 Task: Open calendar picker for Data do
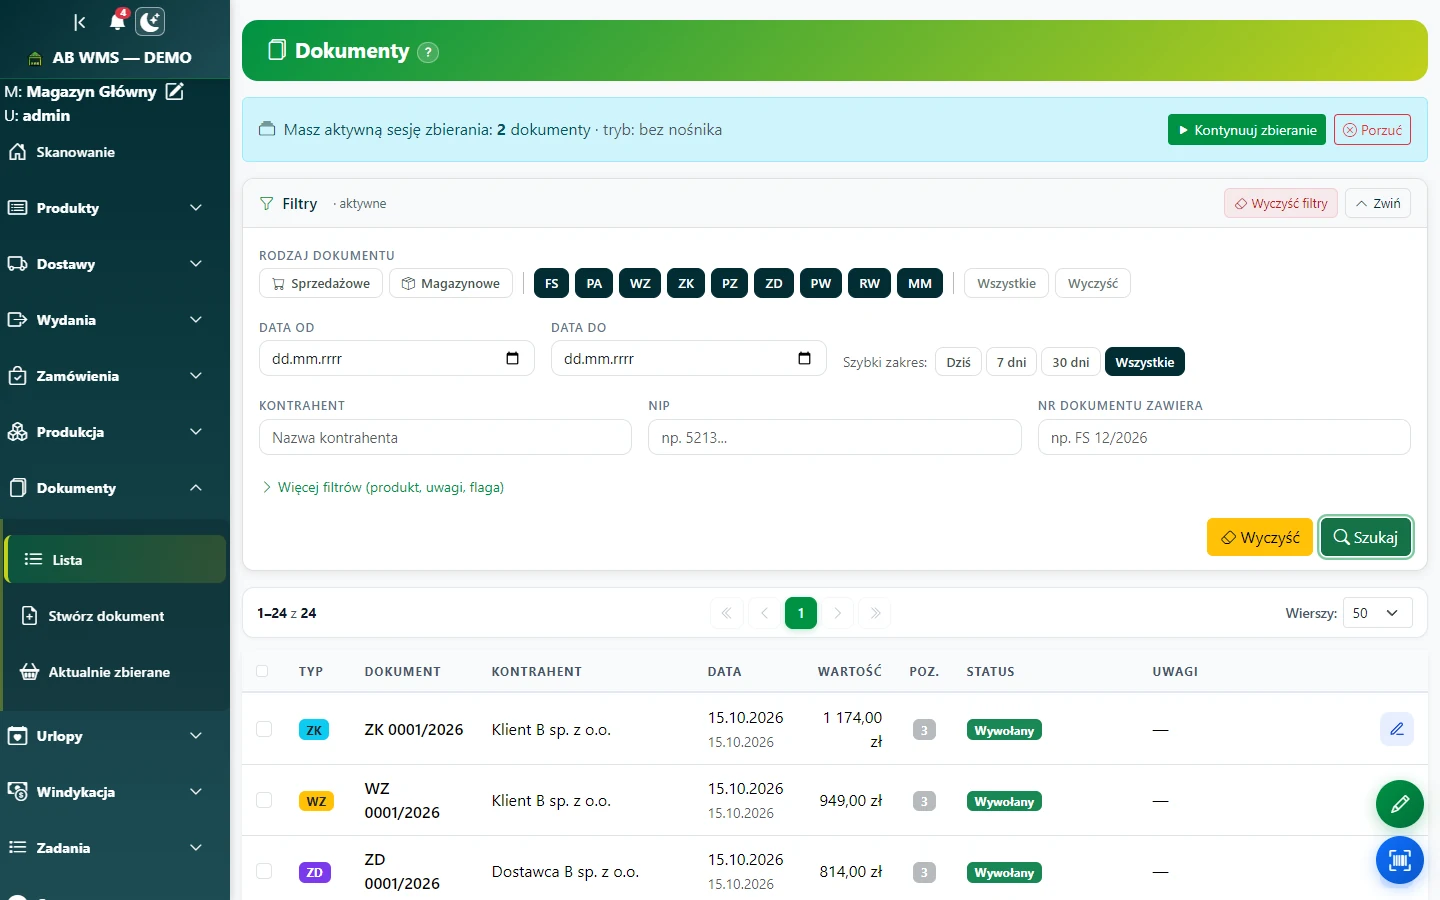point(805,358)
